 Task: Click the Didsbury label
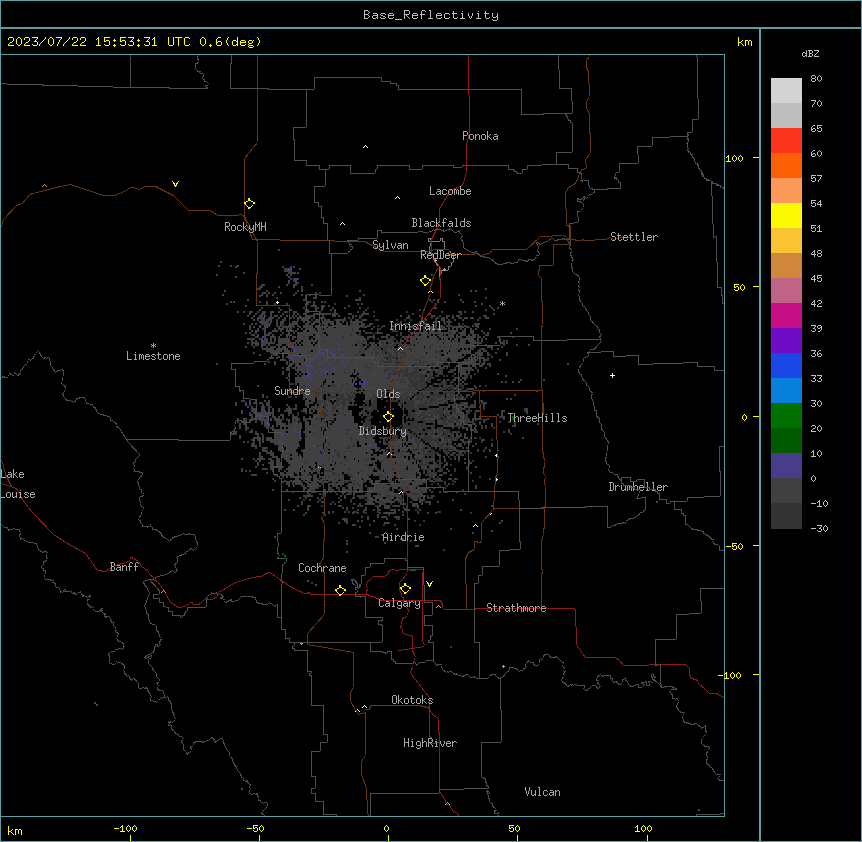click(383, 431)
